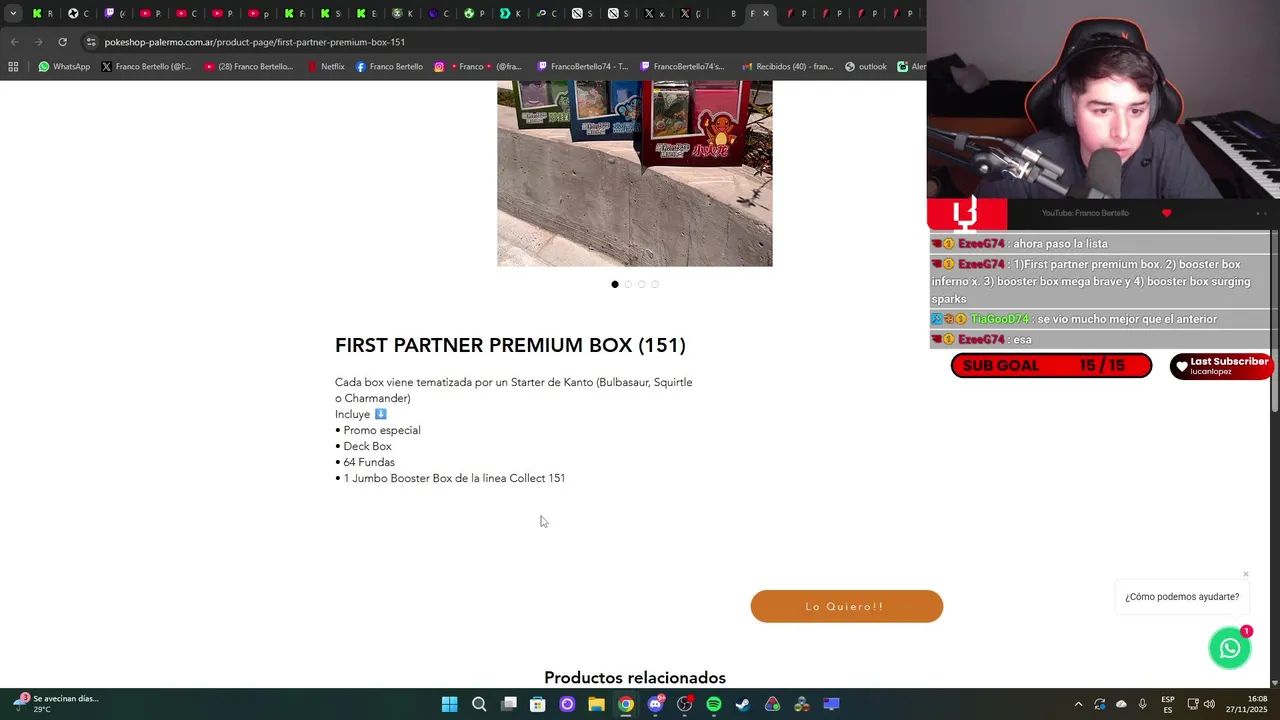Switch to Chrome on the taskbar
Image resolution: width=1280 pixels, height=720 pixels.
tap(625, 704)
